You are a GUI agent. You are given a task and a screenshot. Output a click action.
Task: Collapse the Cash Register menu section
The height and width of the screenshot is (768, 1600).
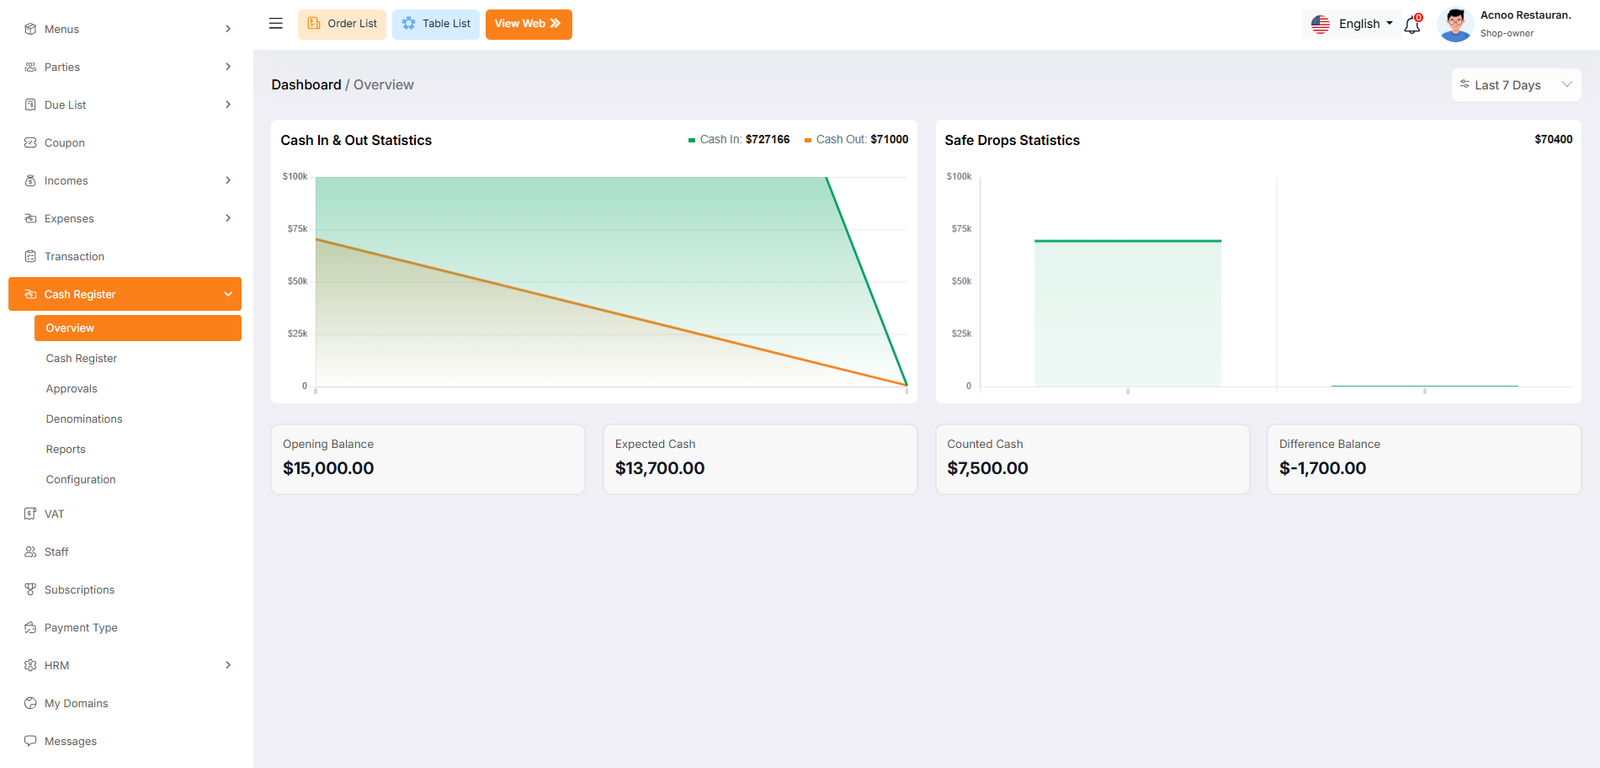click(x=228, y=295)
